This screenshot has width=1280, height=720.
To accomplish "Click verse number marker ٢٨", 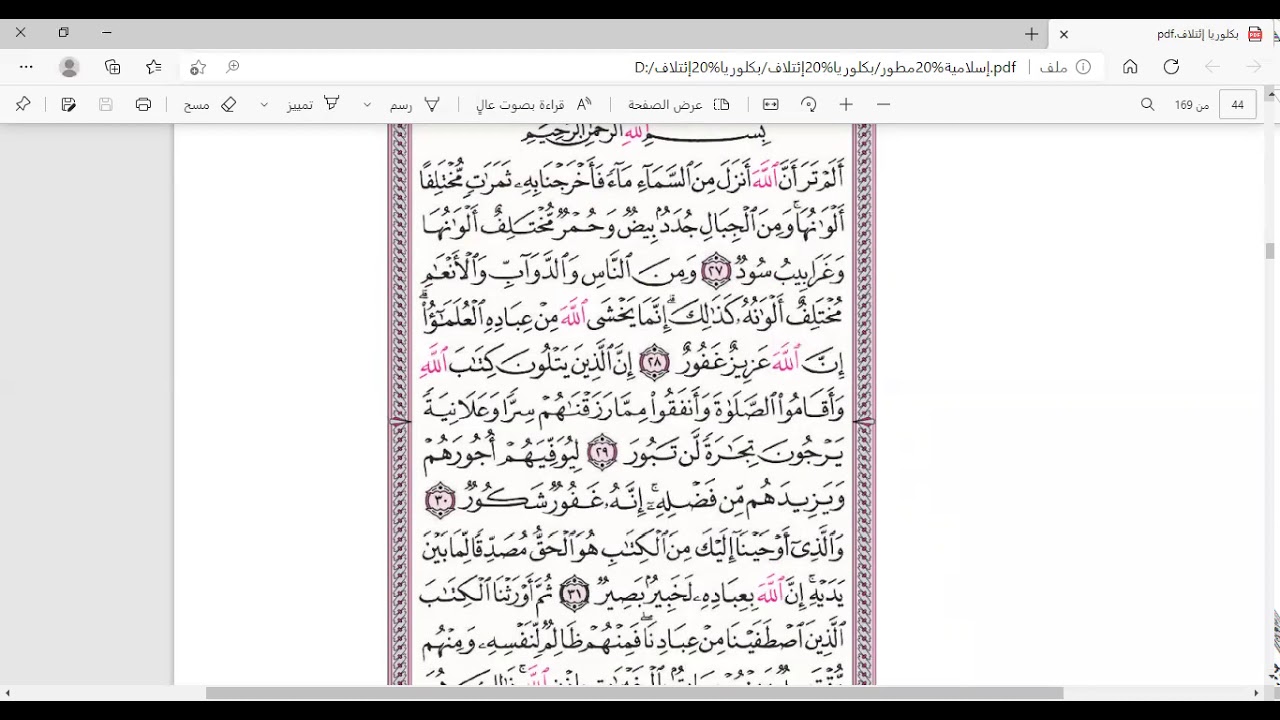I will point(654,363).
